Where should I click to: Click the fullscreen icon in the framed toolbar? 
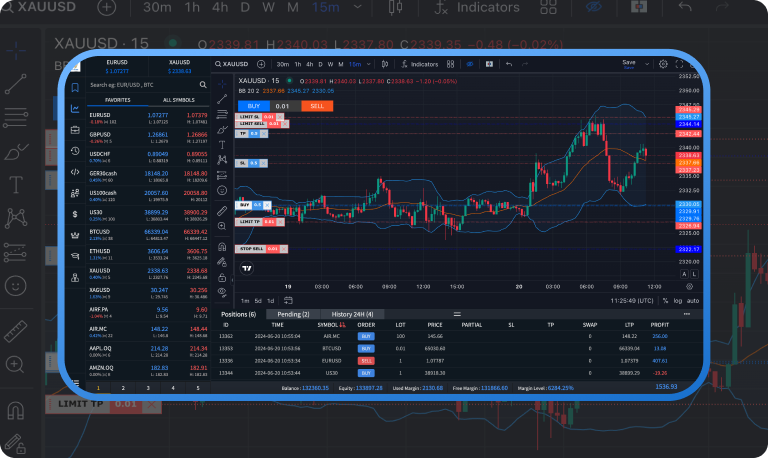679,64
